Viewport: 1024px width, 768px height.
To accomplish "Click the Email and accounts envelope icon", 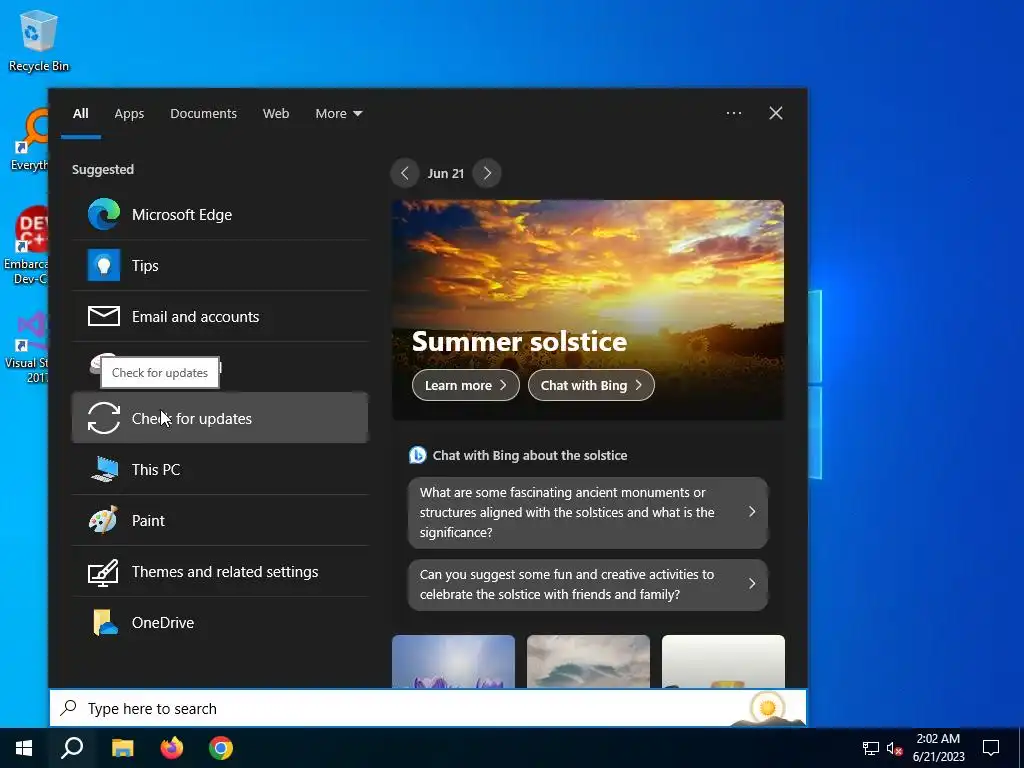I will pos(104,316).
